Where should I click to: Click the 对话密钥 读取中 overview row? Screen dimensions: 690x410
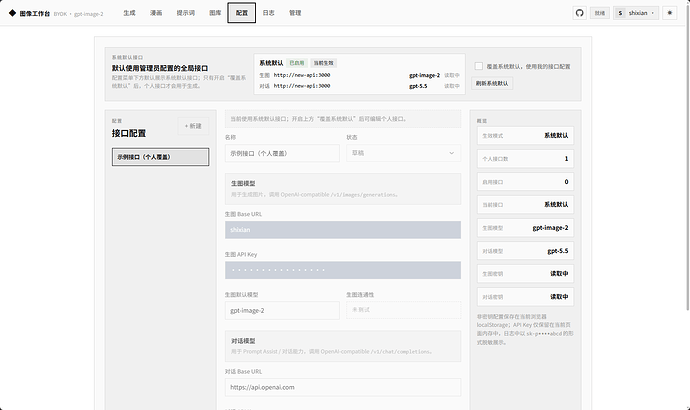(x=525, y=297)
